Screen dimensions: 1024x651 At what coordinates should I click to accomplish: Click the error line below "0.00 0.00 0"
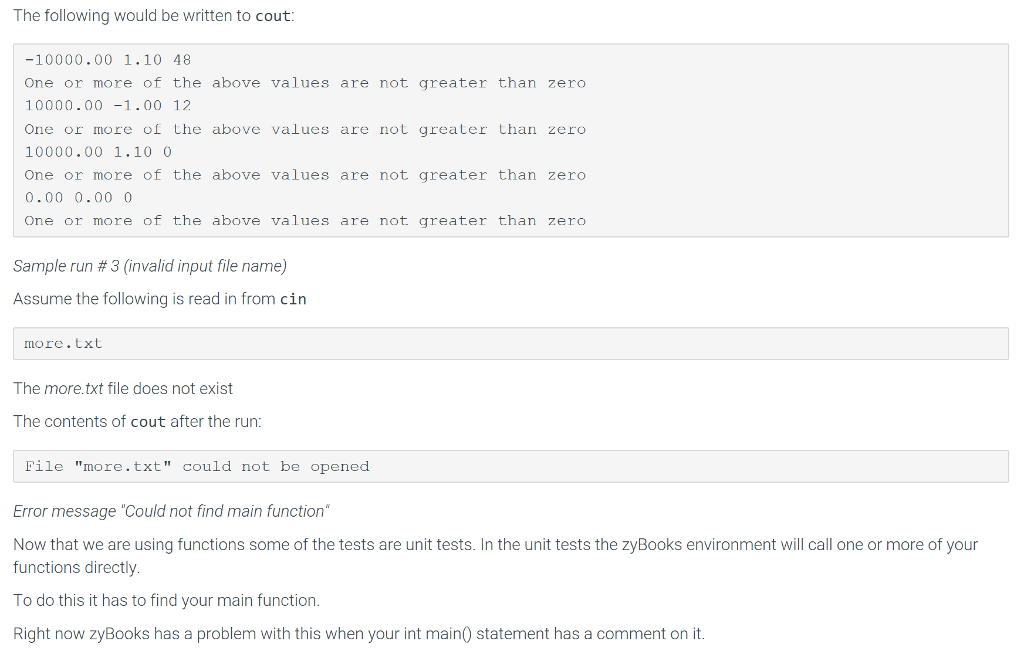pyautogui.click(x=305, y=221)
